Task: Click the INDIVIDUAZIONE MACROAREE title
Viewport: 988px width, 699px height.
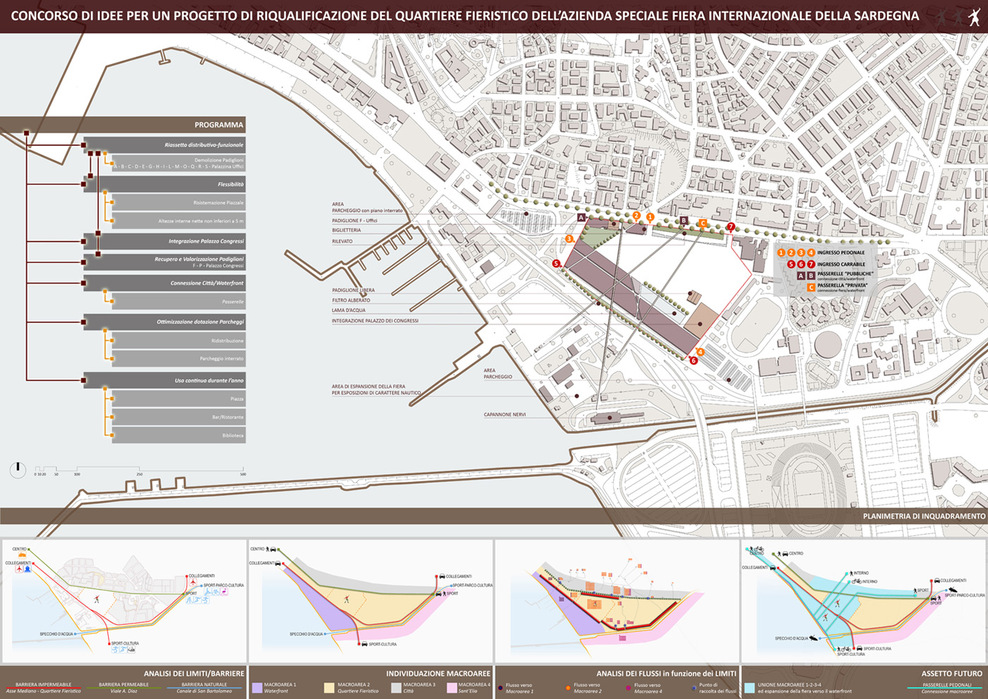Action: coord(439,674)
